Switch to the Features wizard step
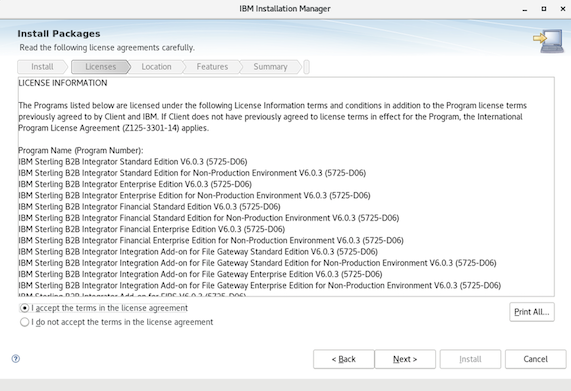 212,67
